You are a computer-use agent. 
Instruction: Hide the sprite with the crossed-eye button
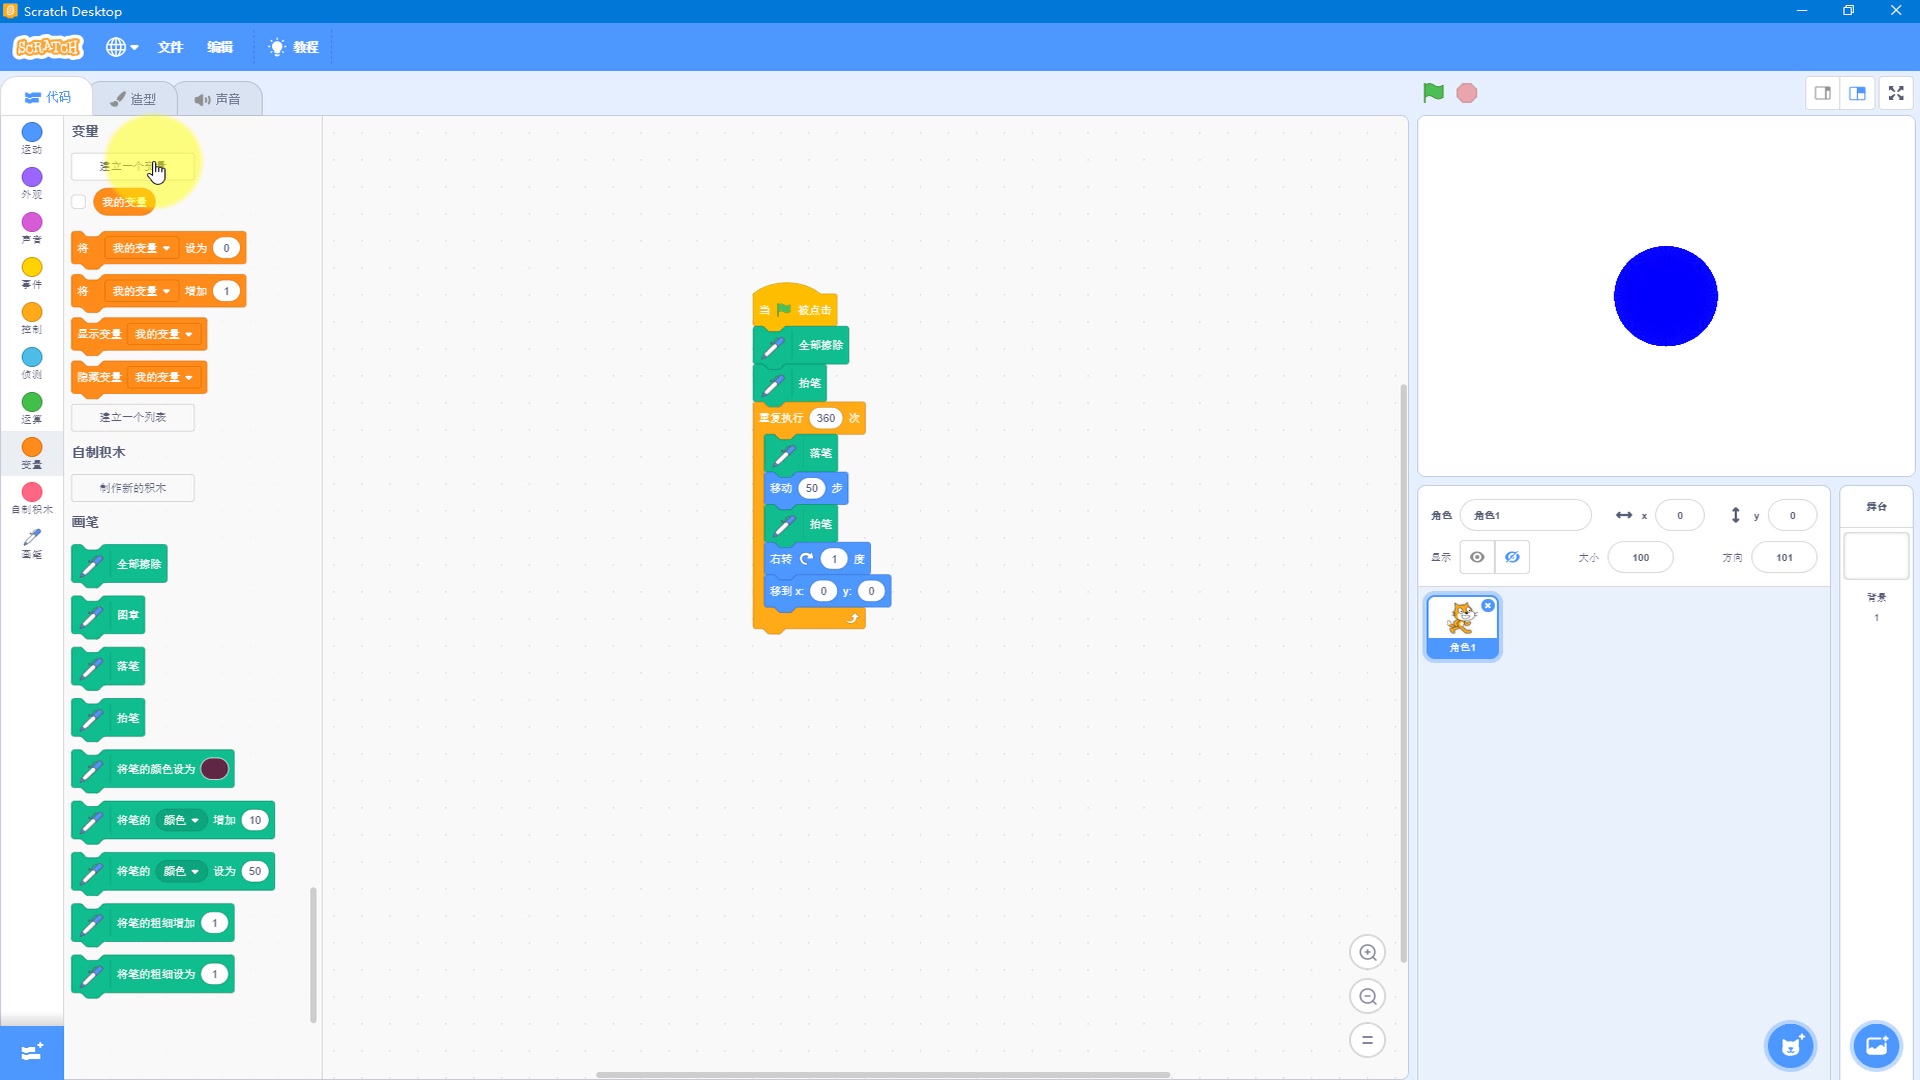pos(1512,557)
